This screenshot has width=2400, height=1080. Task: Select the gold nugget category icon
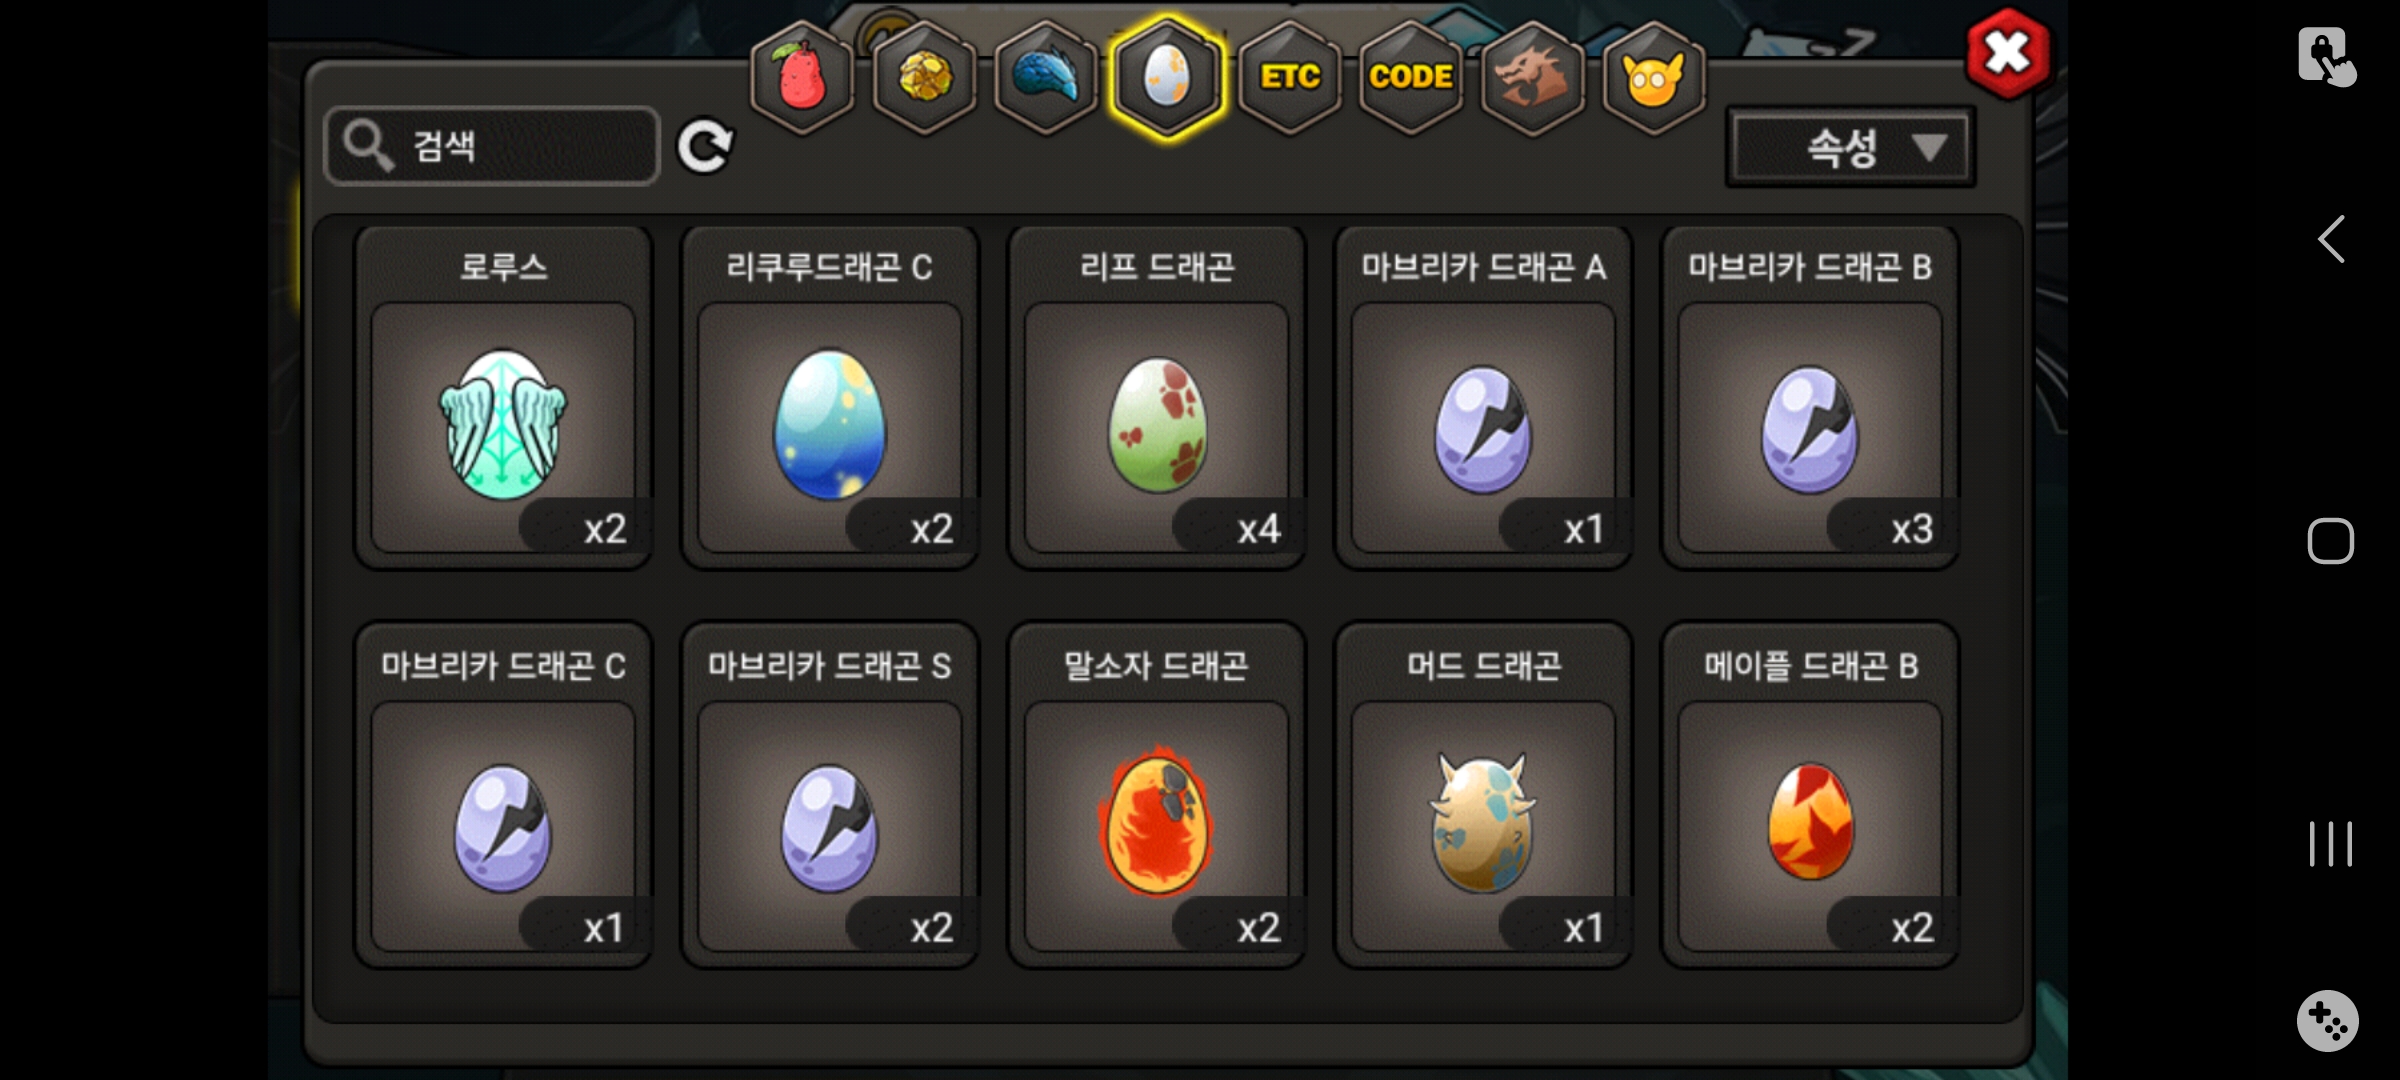click(x=924, y=77)
